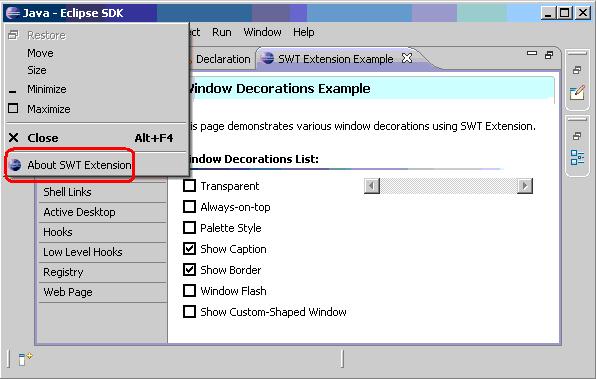Open the editor area fast view icon
The image size is (596, 379).
577,92
